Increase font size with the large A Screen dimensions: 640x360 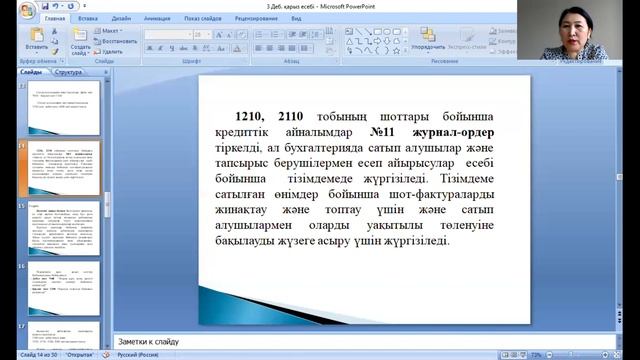[x=219, y=35]
